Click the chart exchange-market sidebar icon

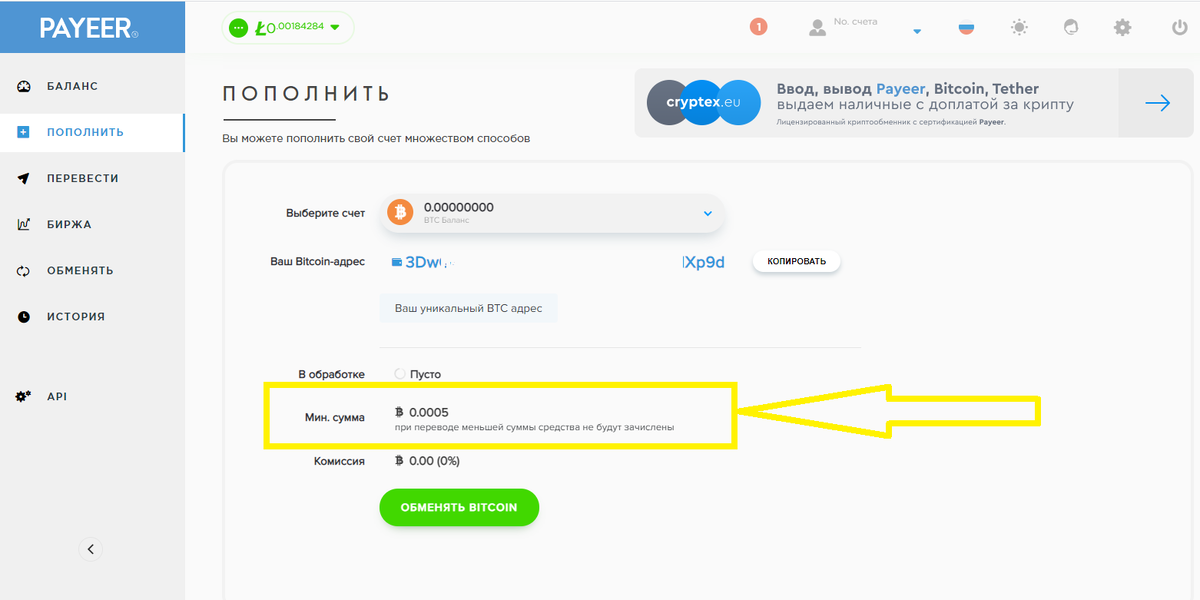[x=24, y=224]
